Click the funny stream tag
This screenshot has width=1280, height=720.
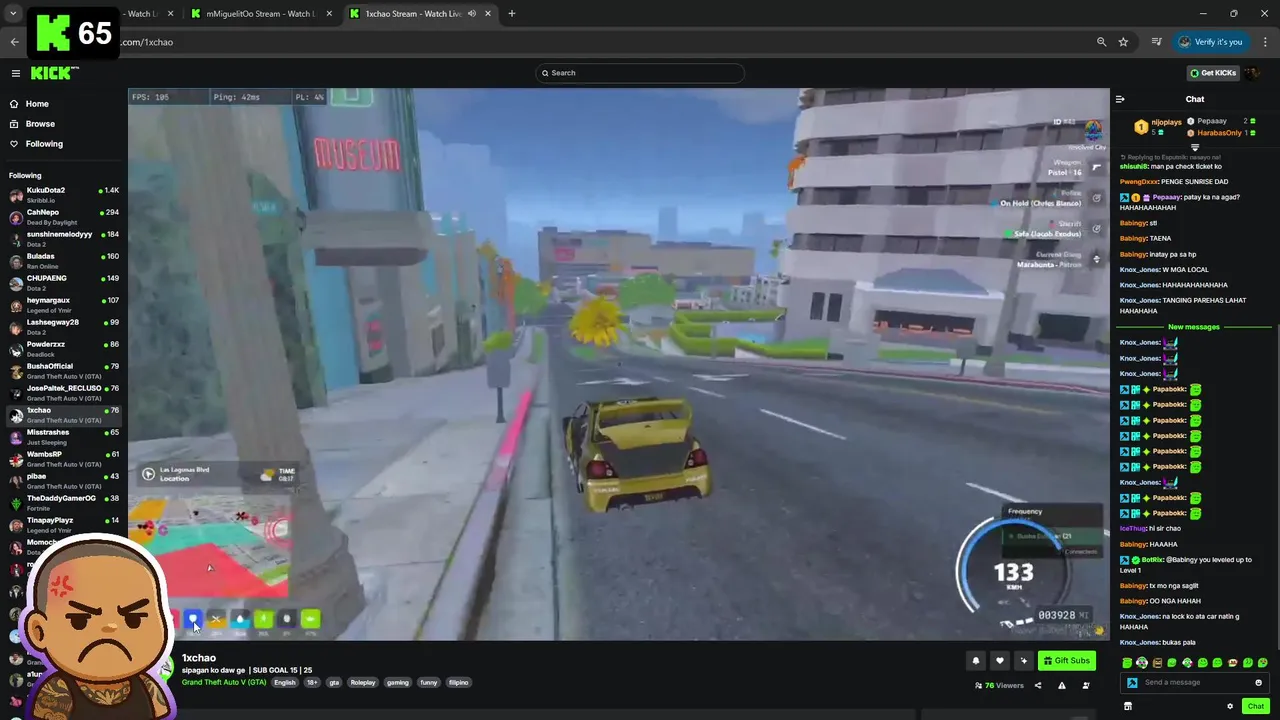pos(429,682)
